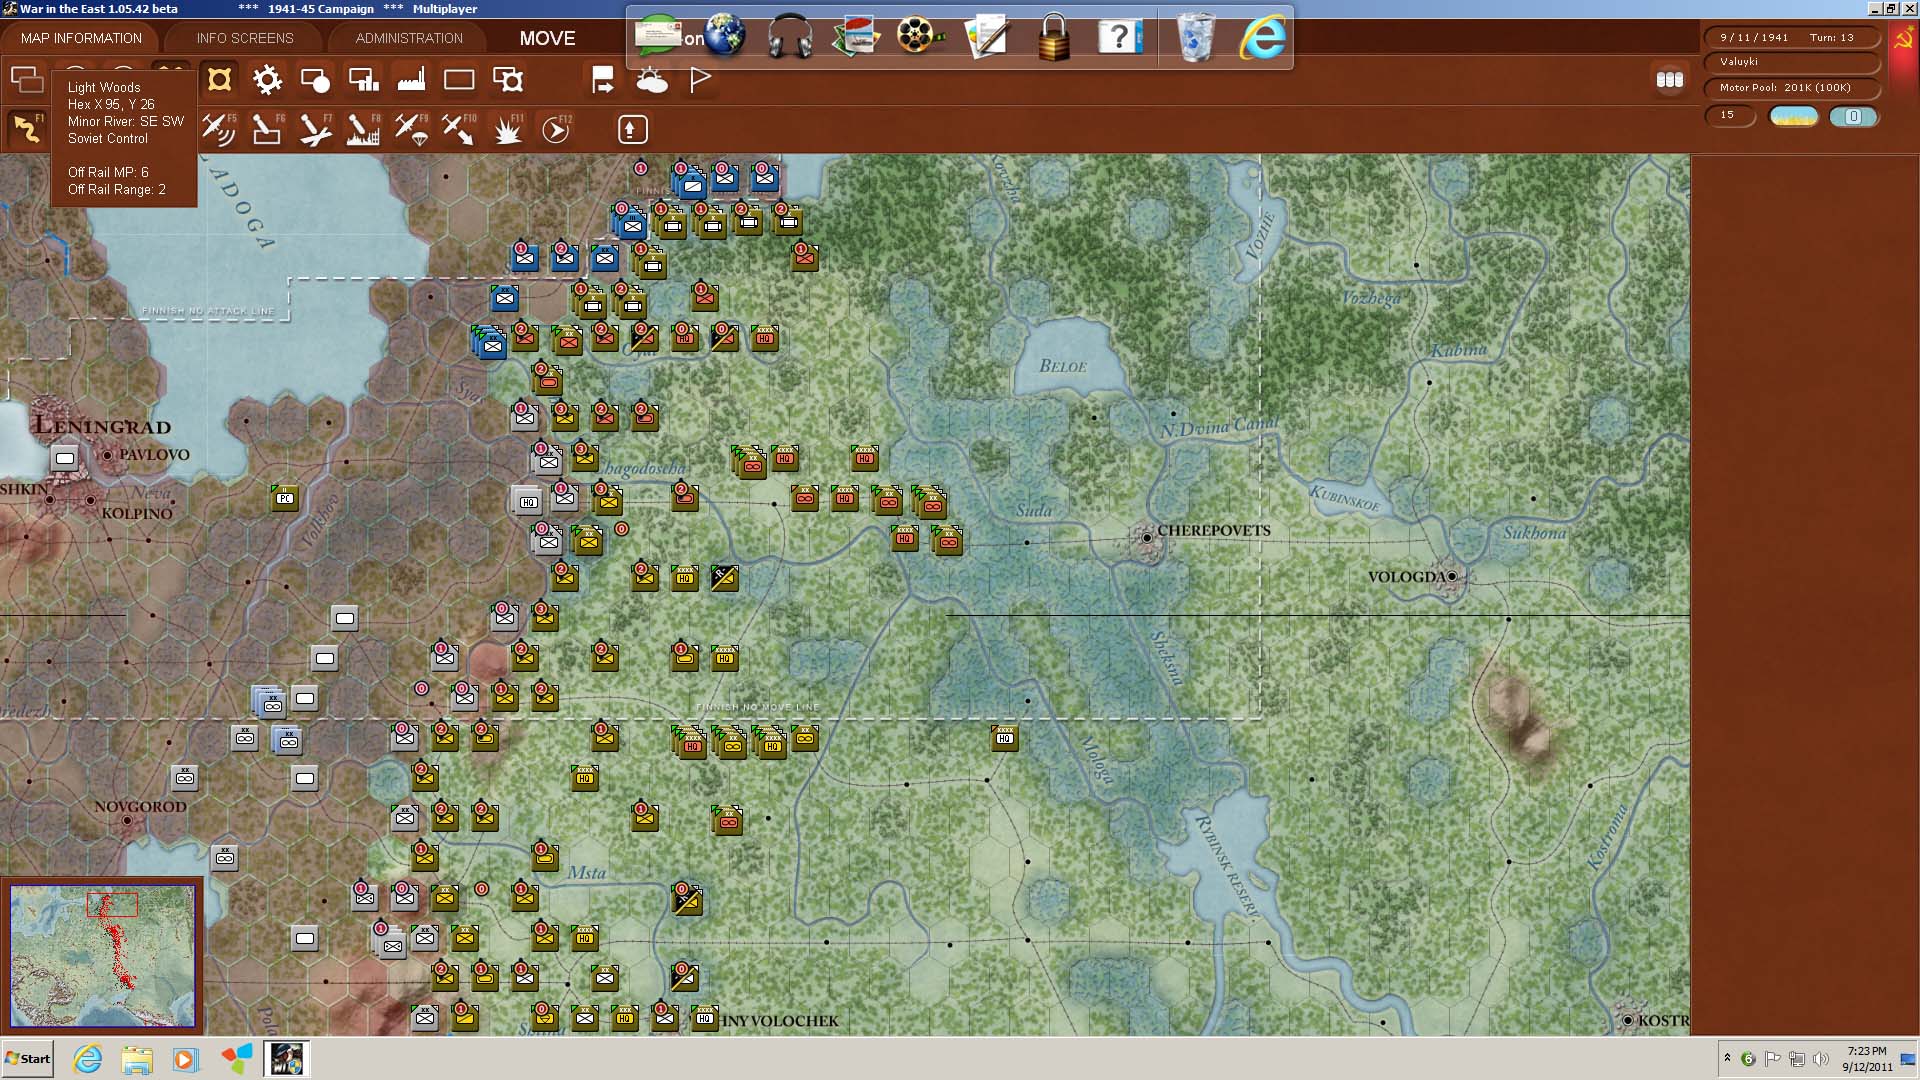Click the Start button

[x=28, y=1059]
